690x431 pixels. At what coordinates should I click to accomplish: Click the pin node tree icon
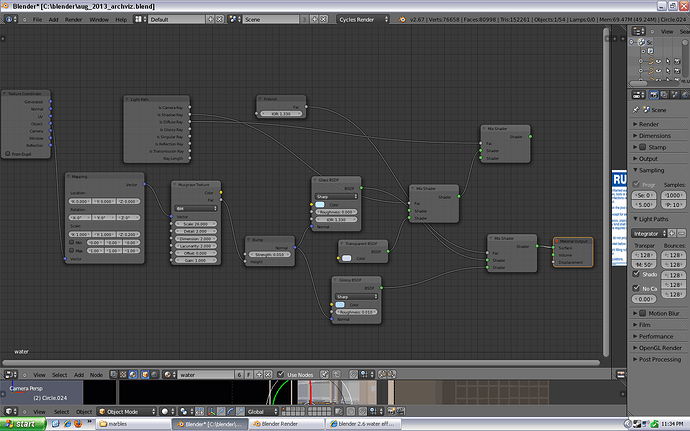point(324,375)
